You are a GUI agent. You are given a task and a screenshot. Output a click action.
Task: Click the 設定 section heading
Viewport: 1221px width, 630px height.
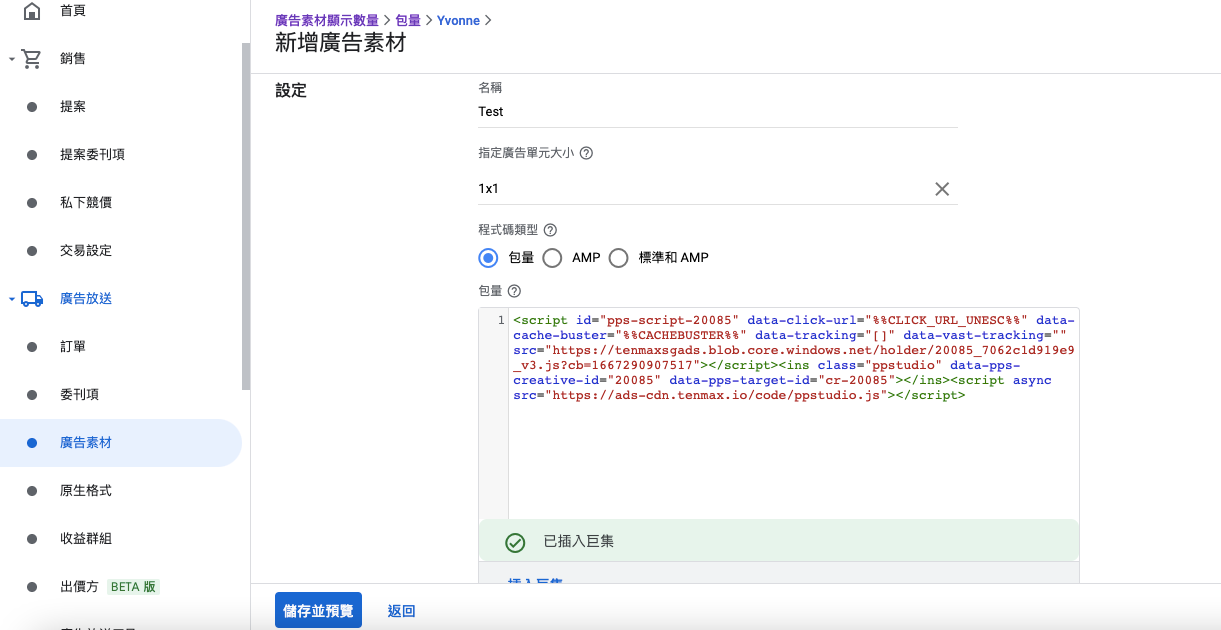(x=291, y=90)
